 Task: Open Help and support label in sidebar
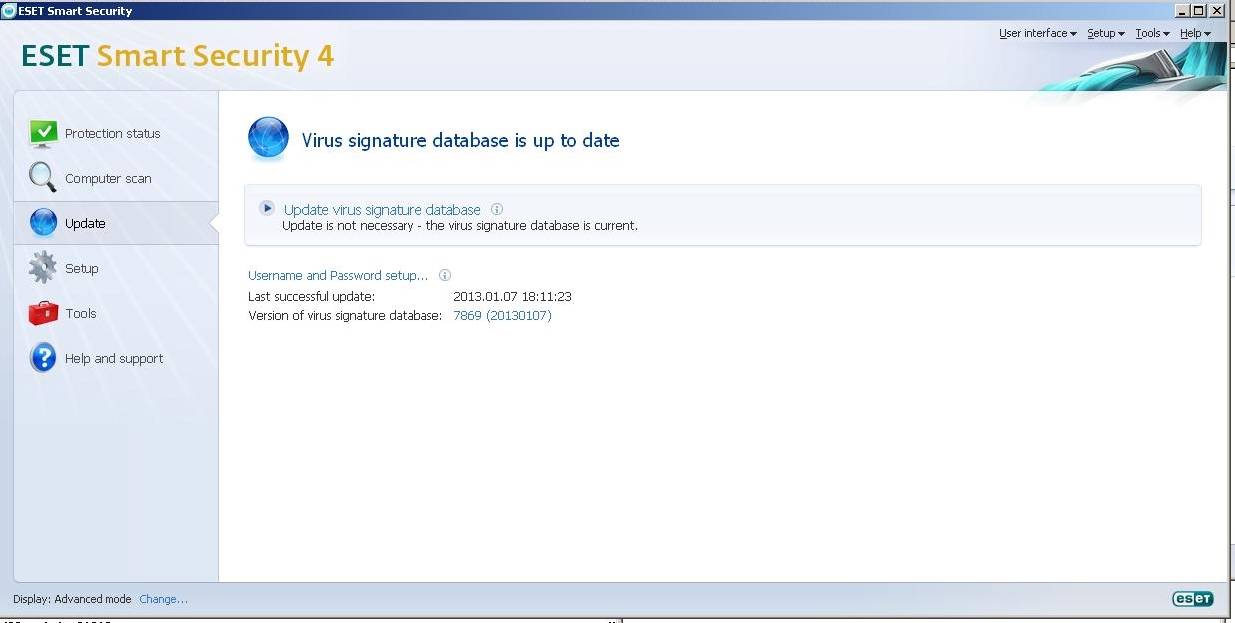click(x=114, y=359)
